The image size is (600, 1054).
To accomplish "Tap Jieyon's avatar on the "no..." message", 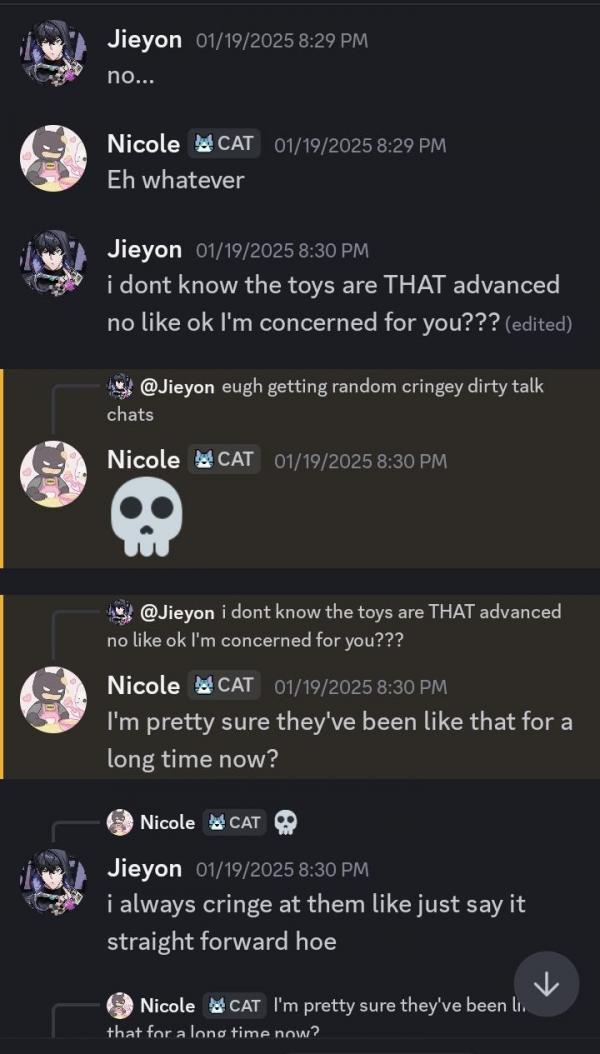I will (x=53, y=55).
